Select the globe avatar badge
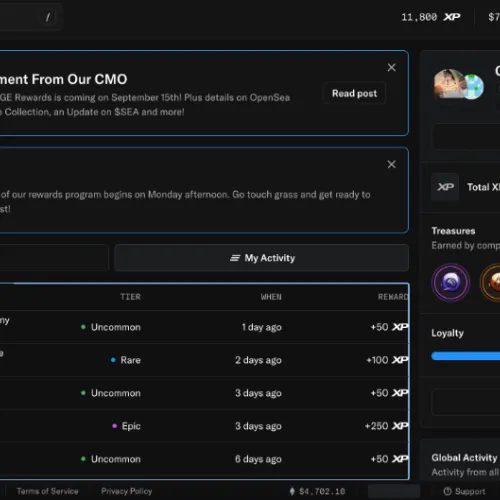Screen dimensions: 500x500 (473, 87)
